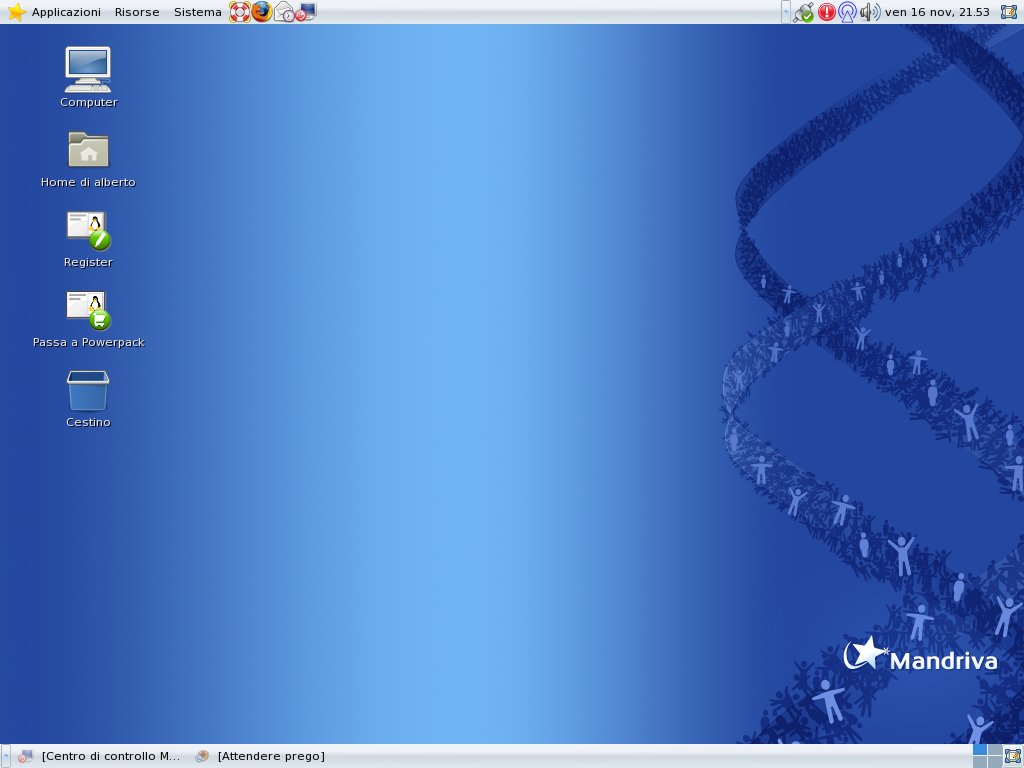Image resolution: width=1024 pixels, height=768 pixels.
Task: Open the computer control center launcher in top panel
Action: pos(306,12)
